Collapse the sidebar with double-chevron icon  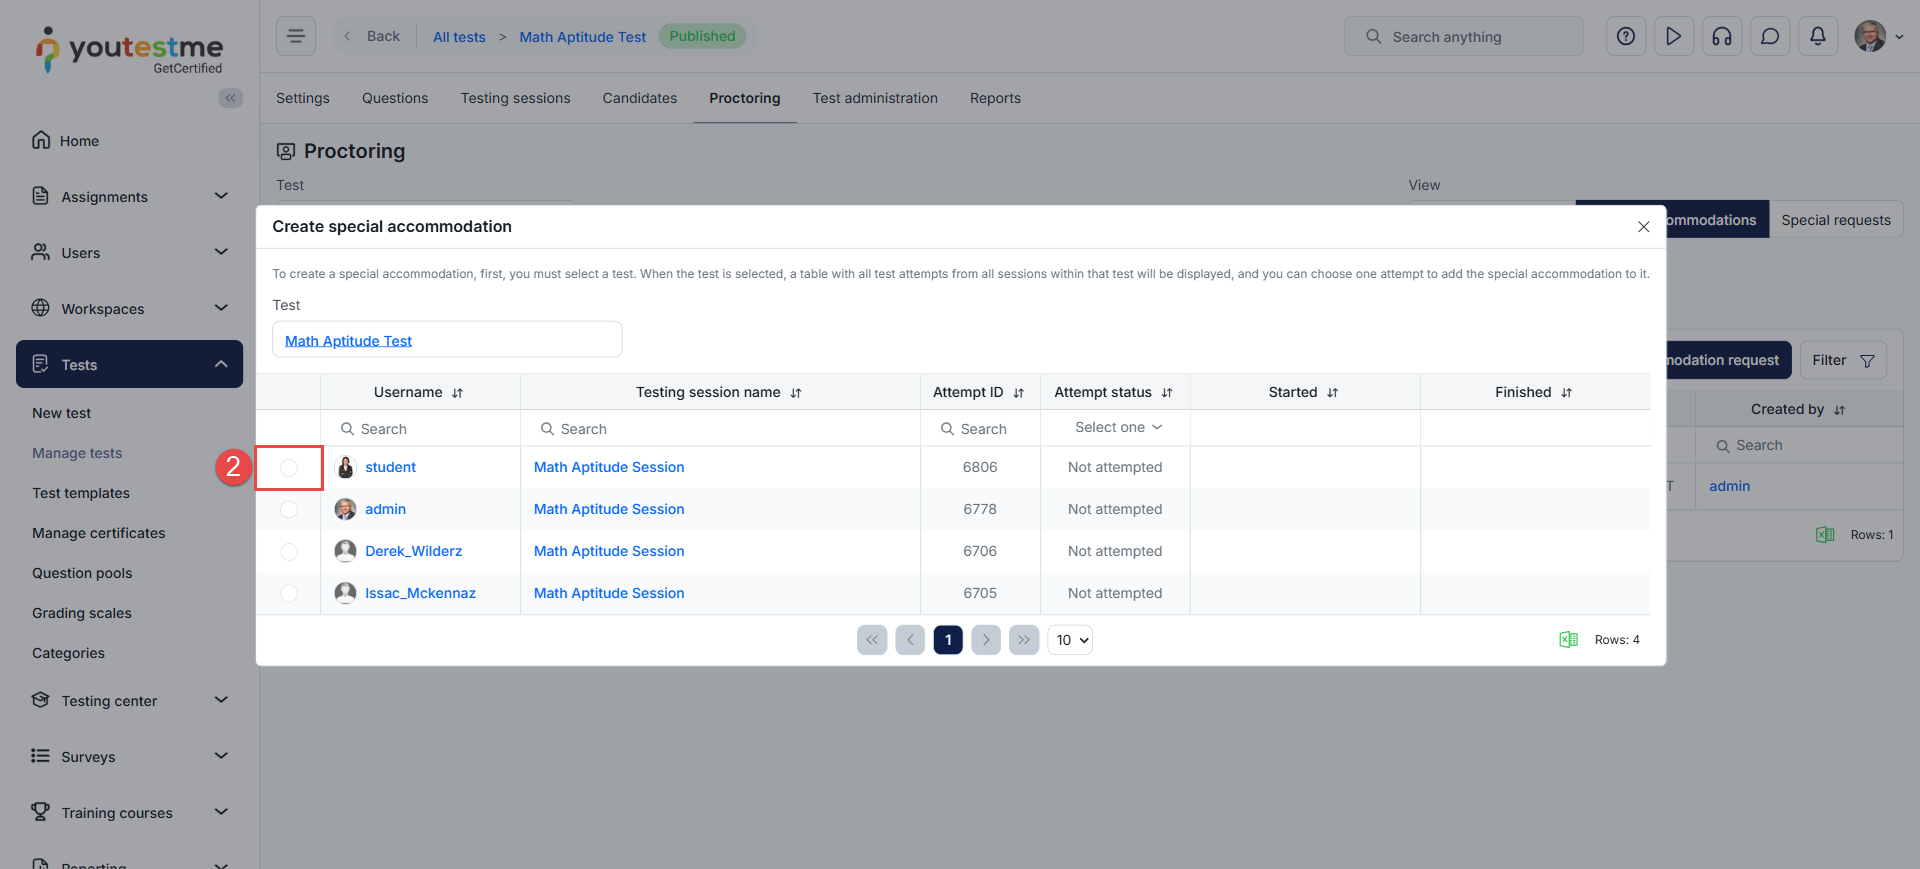click(x=231, y=98)
